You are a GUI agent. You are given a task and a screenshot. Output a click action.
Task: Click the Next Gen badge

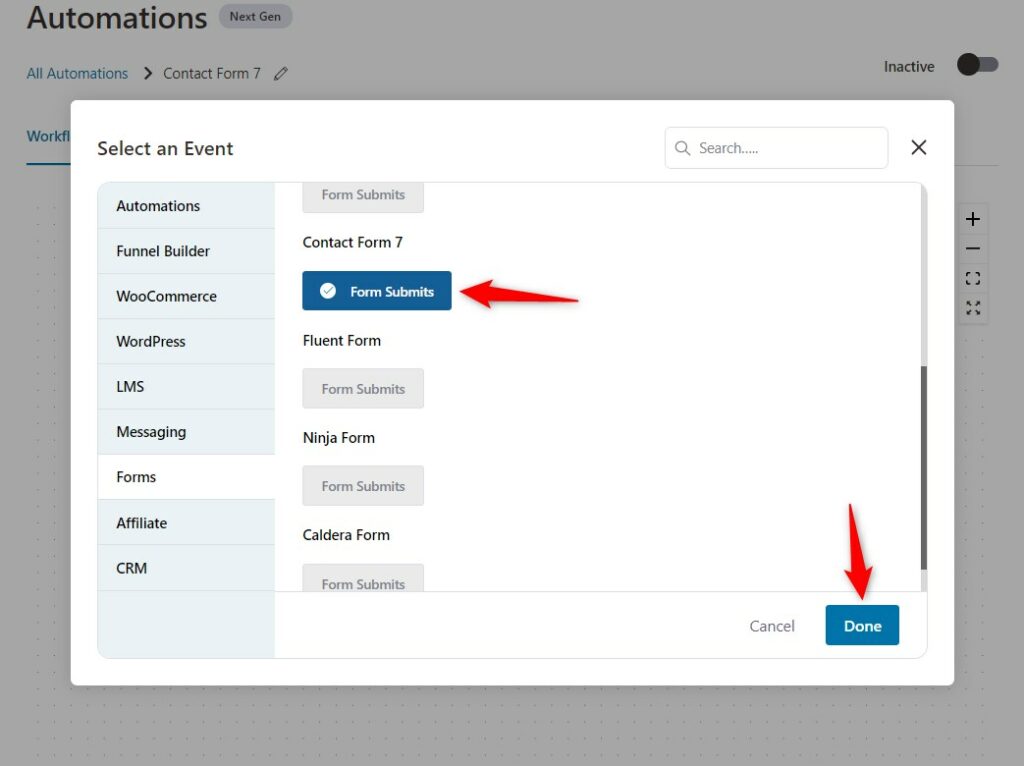(255, 16)
